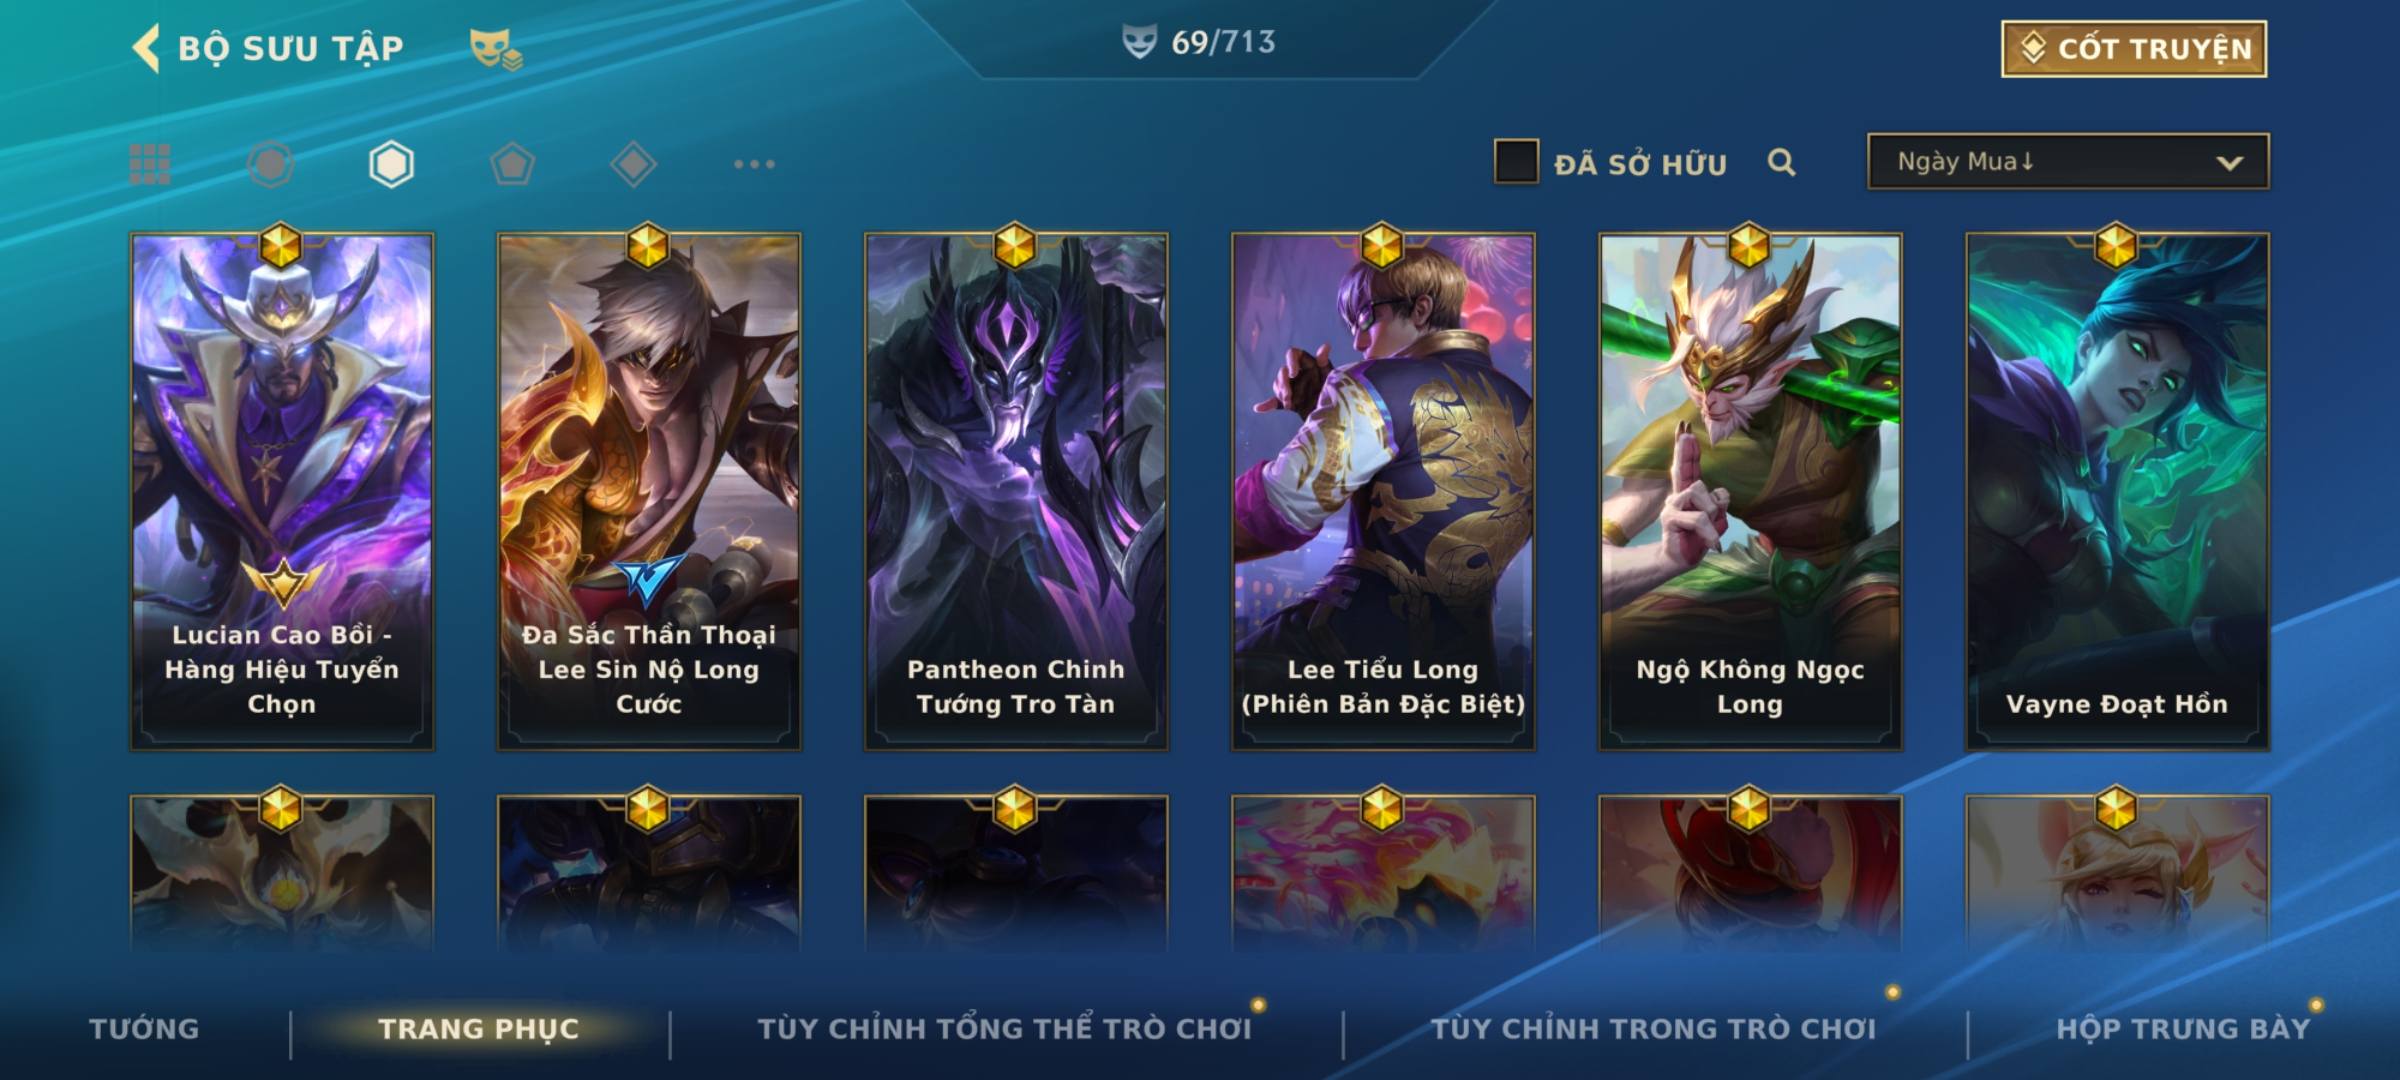Select the Trang Phục tab
Image resolution: width=2400 pixels, height=1080 pixels.
point(479,1028)
